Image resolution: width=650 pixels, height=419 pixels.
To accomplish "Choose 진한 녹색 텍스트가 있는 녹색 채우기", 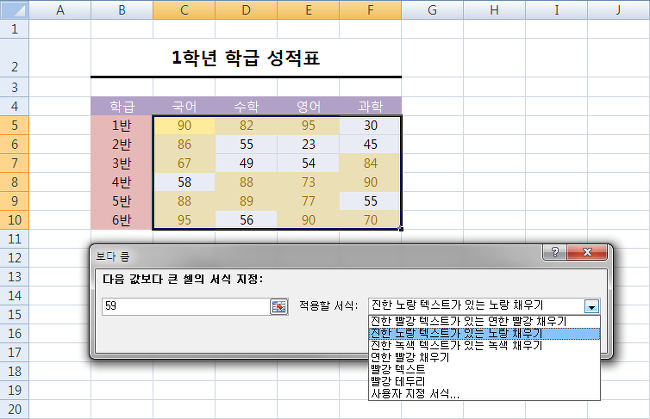I will tap(484, 345).
